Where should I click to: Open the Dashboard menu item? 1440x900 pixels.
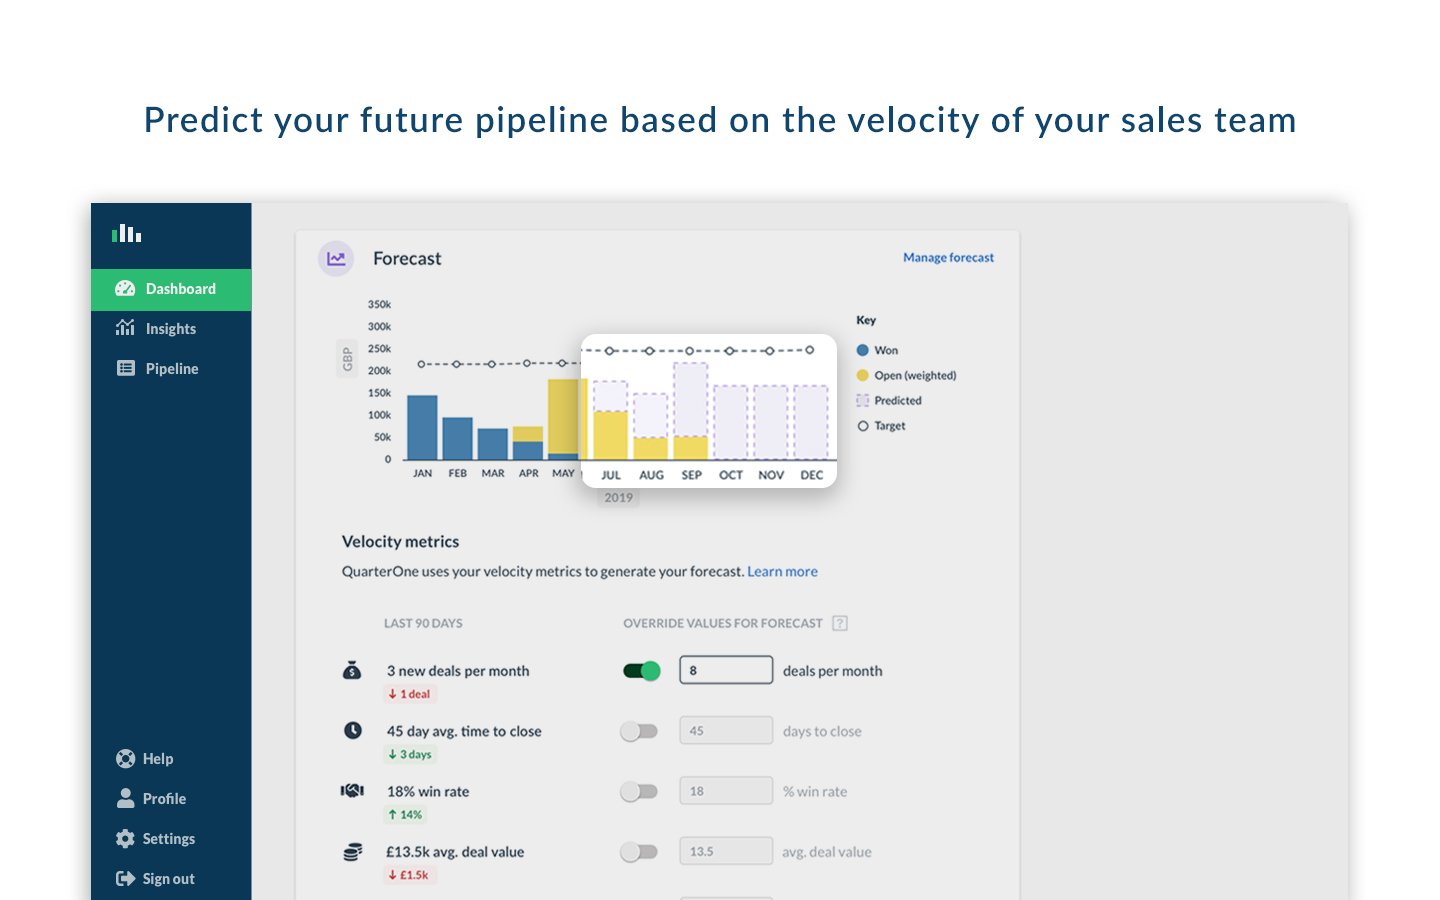(x=171, y=289)
